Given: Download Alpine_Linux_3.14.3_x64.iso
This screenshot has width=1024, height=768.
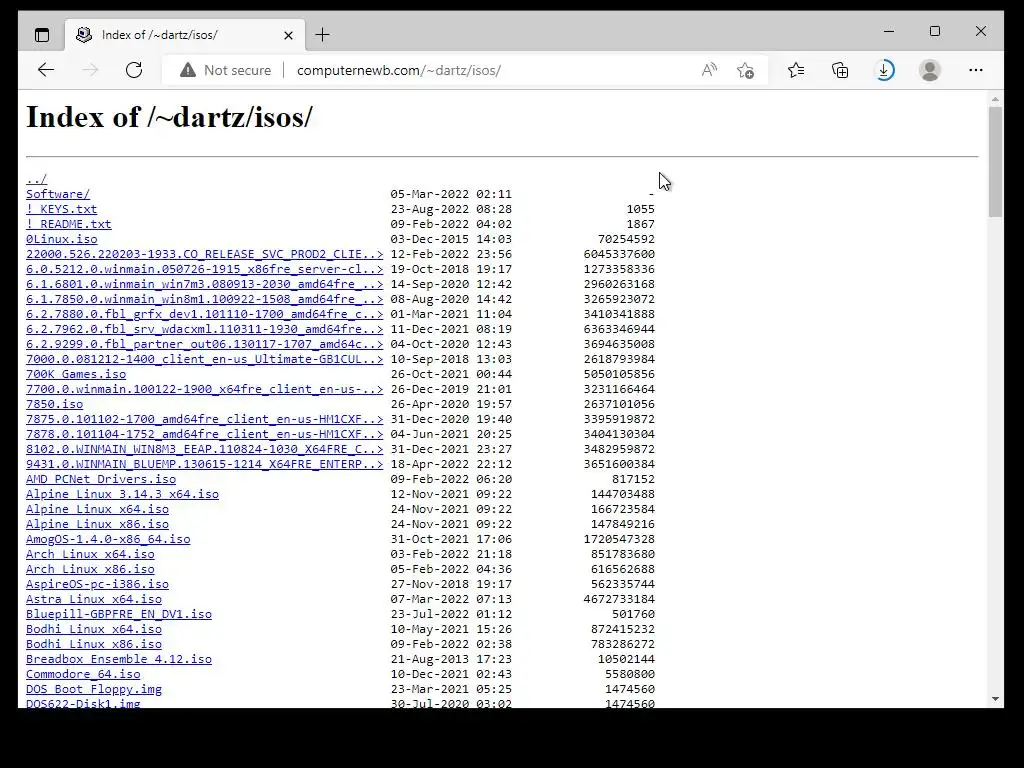Looking at the screenshot, I should [122, 494].
